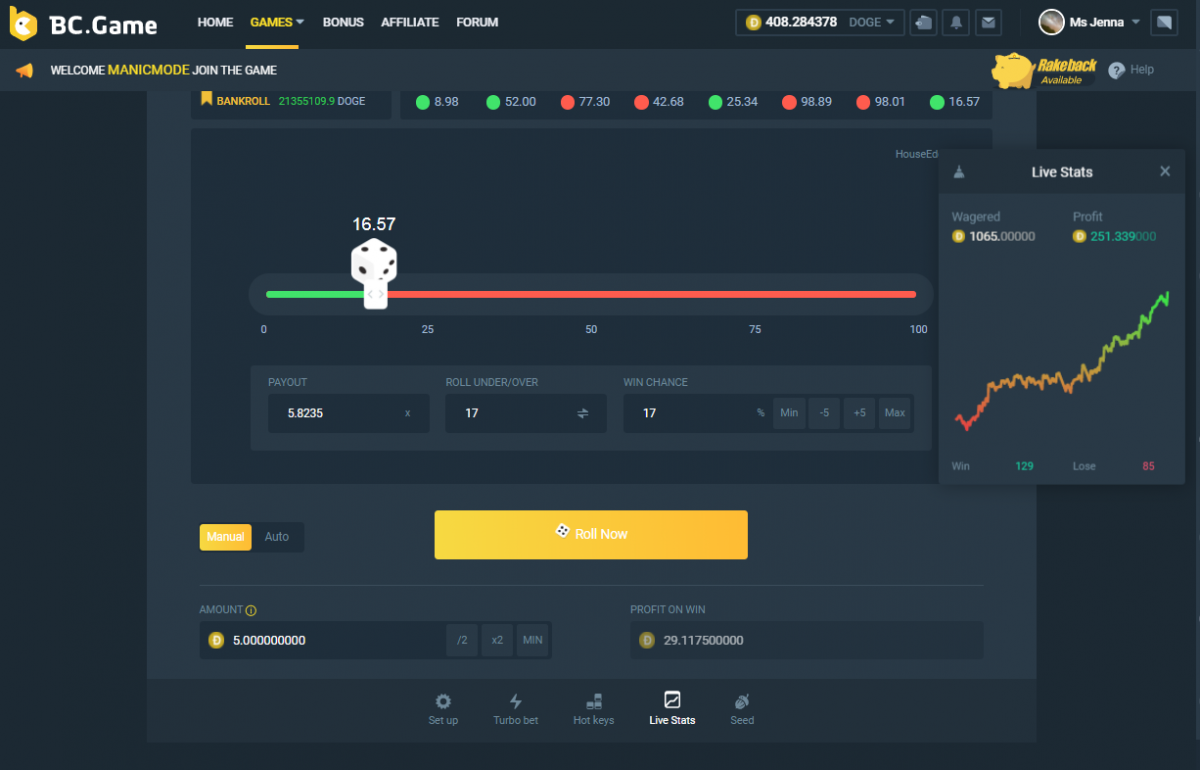Expand the GAMES menu

tap(277, 22)
